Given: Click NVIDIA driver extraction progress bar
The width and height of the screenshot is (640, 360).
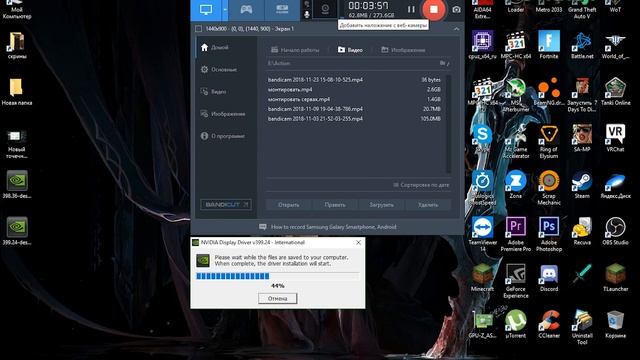Looking at the screenshot, I should point(278,276).
